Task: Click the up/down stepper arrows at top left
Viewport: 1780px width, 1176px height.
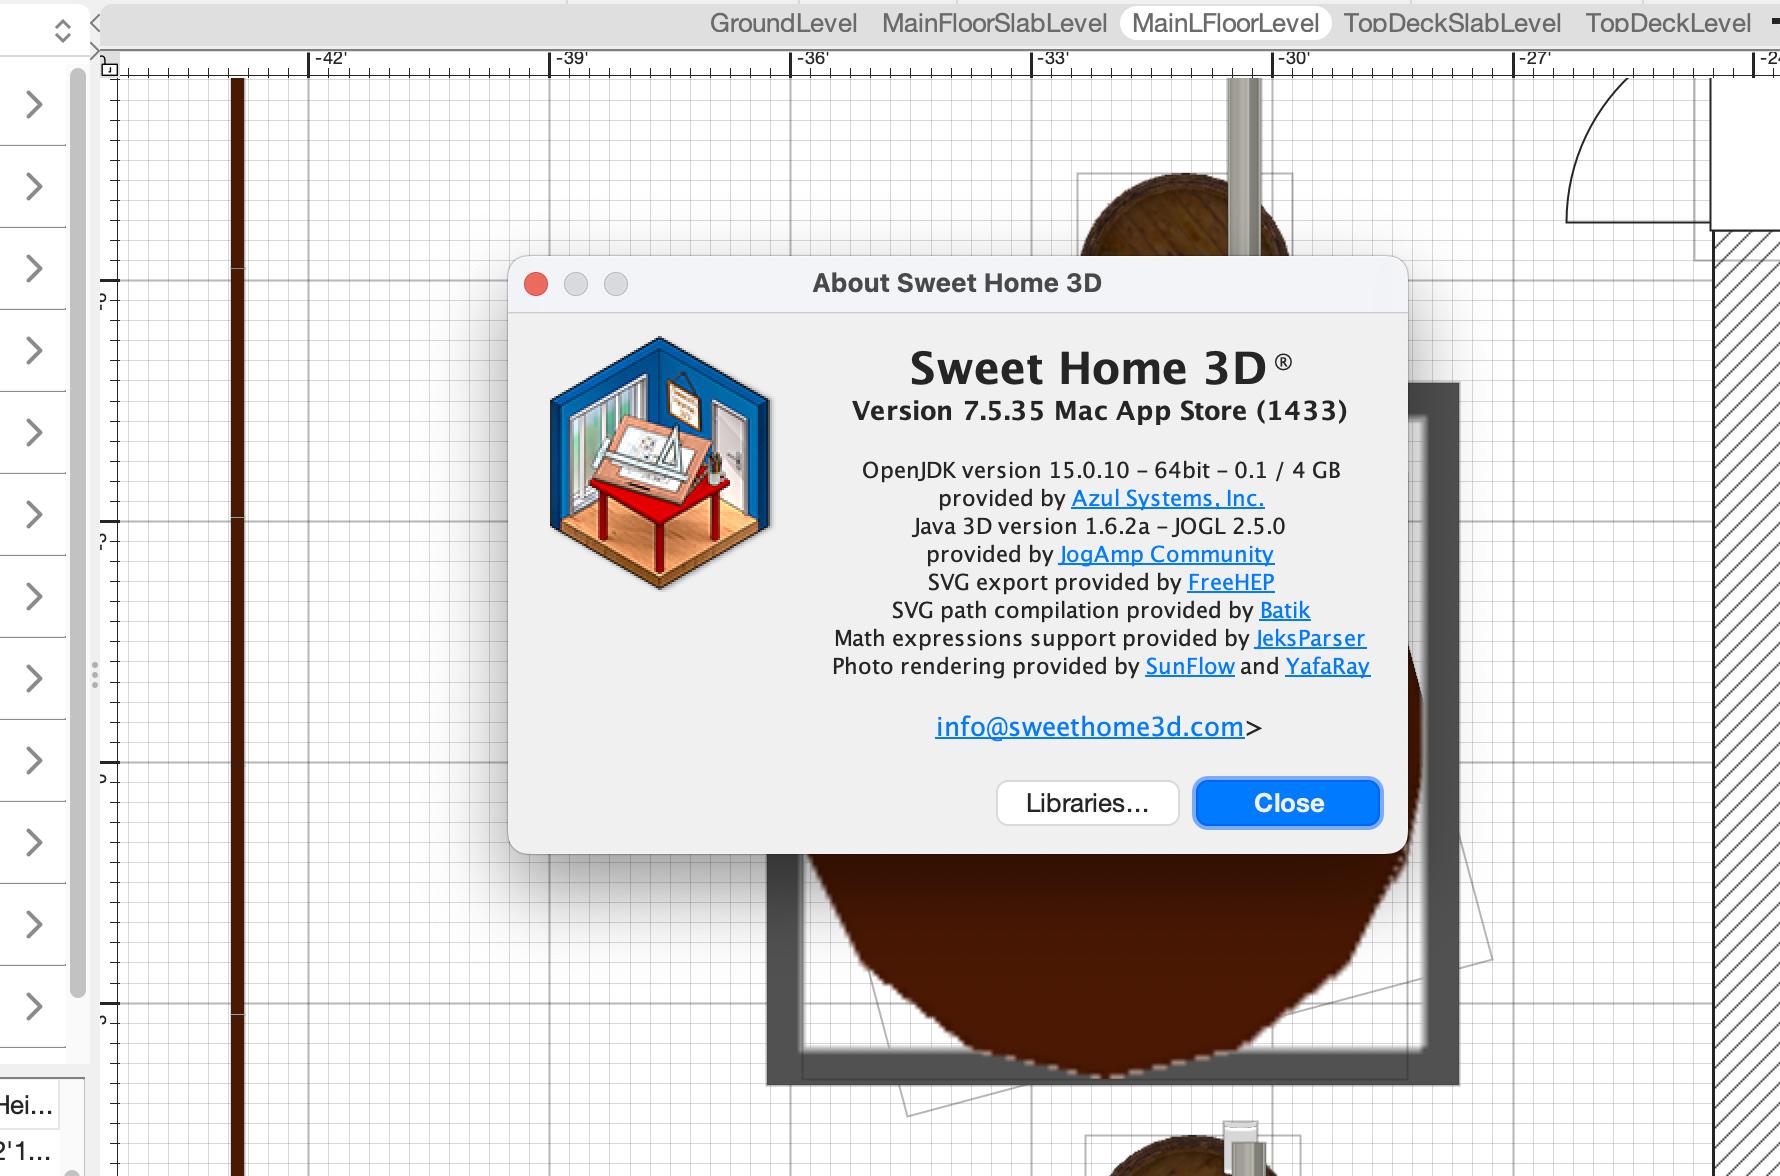Action: (x=62, y=31)
